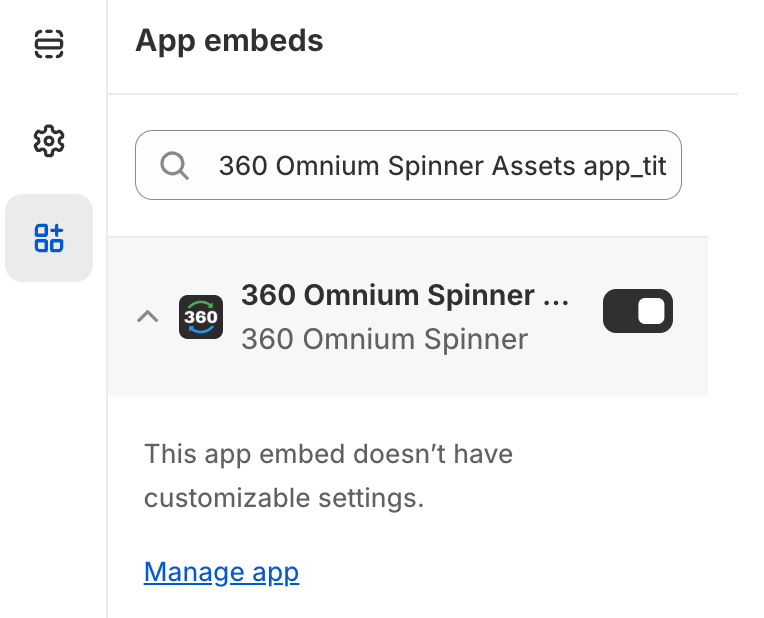Focus the app embeds search field
Viewport: 764px width, 618px height.
click(408, 165)
